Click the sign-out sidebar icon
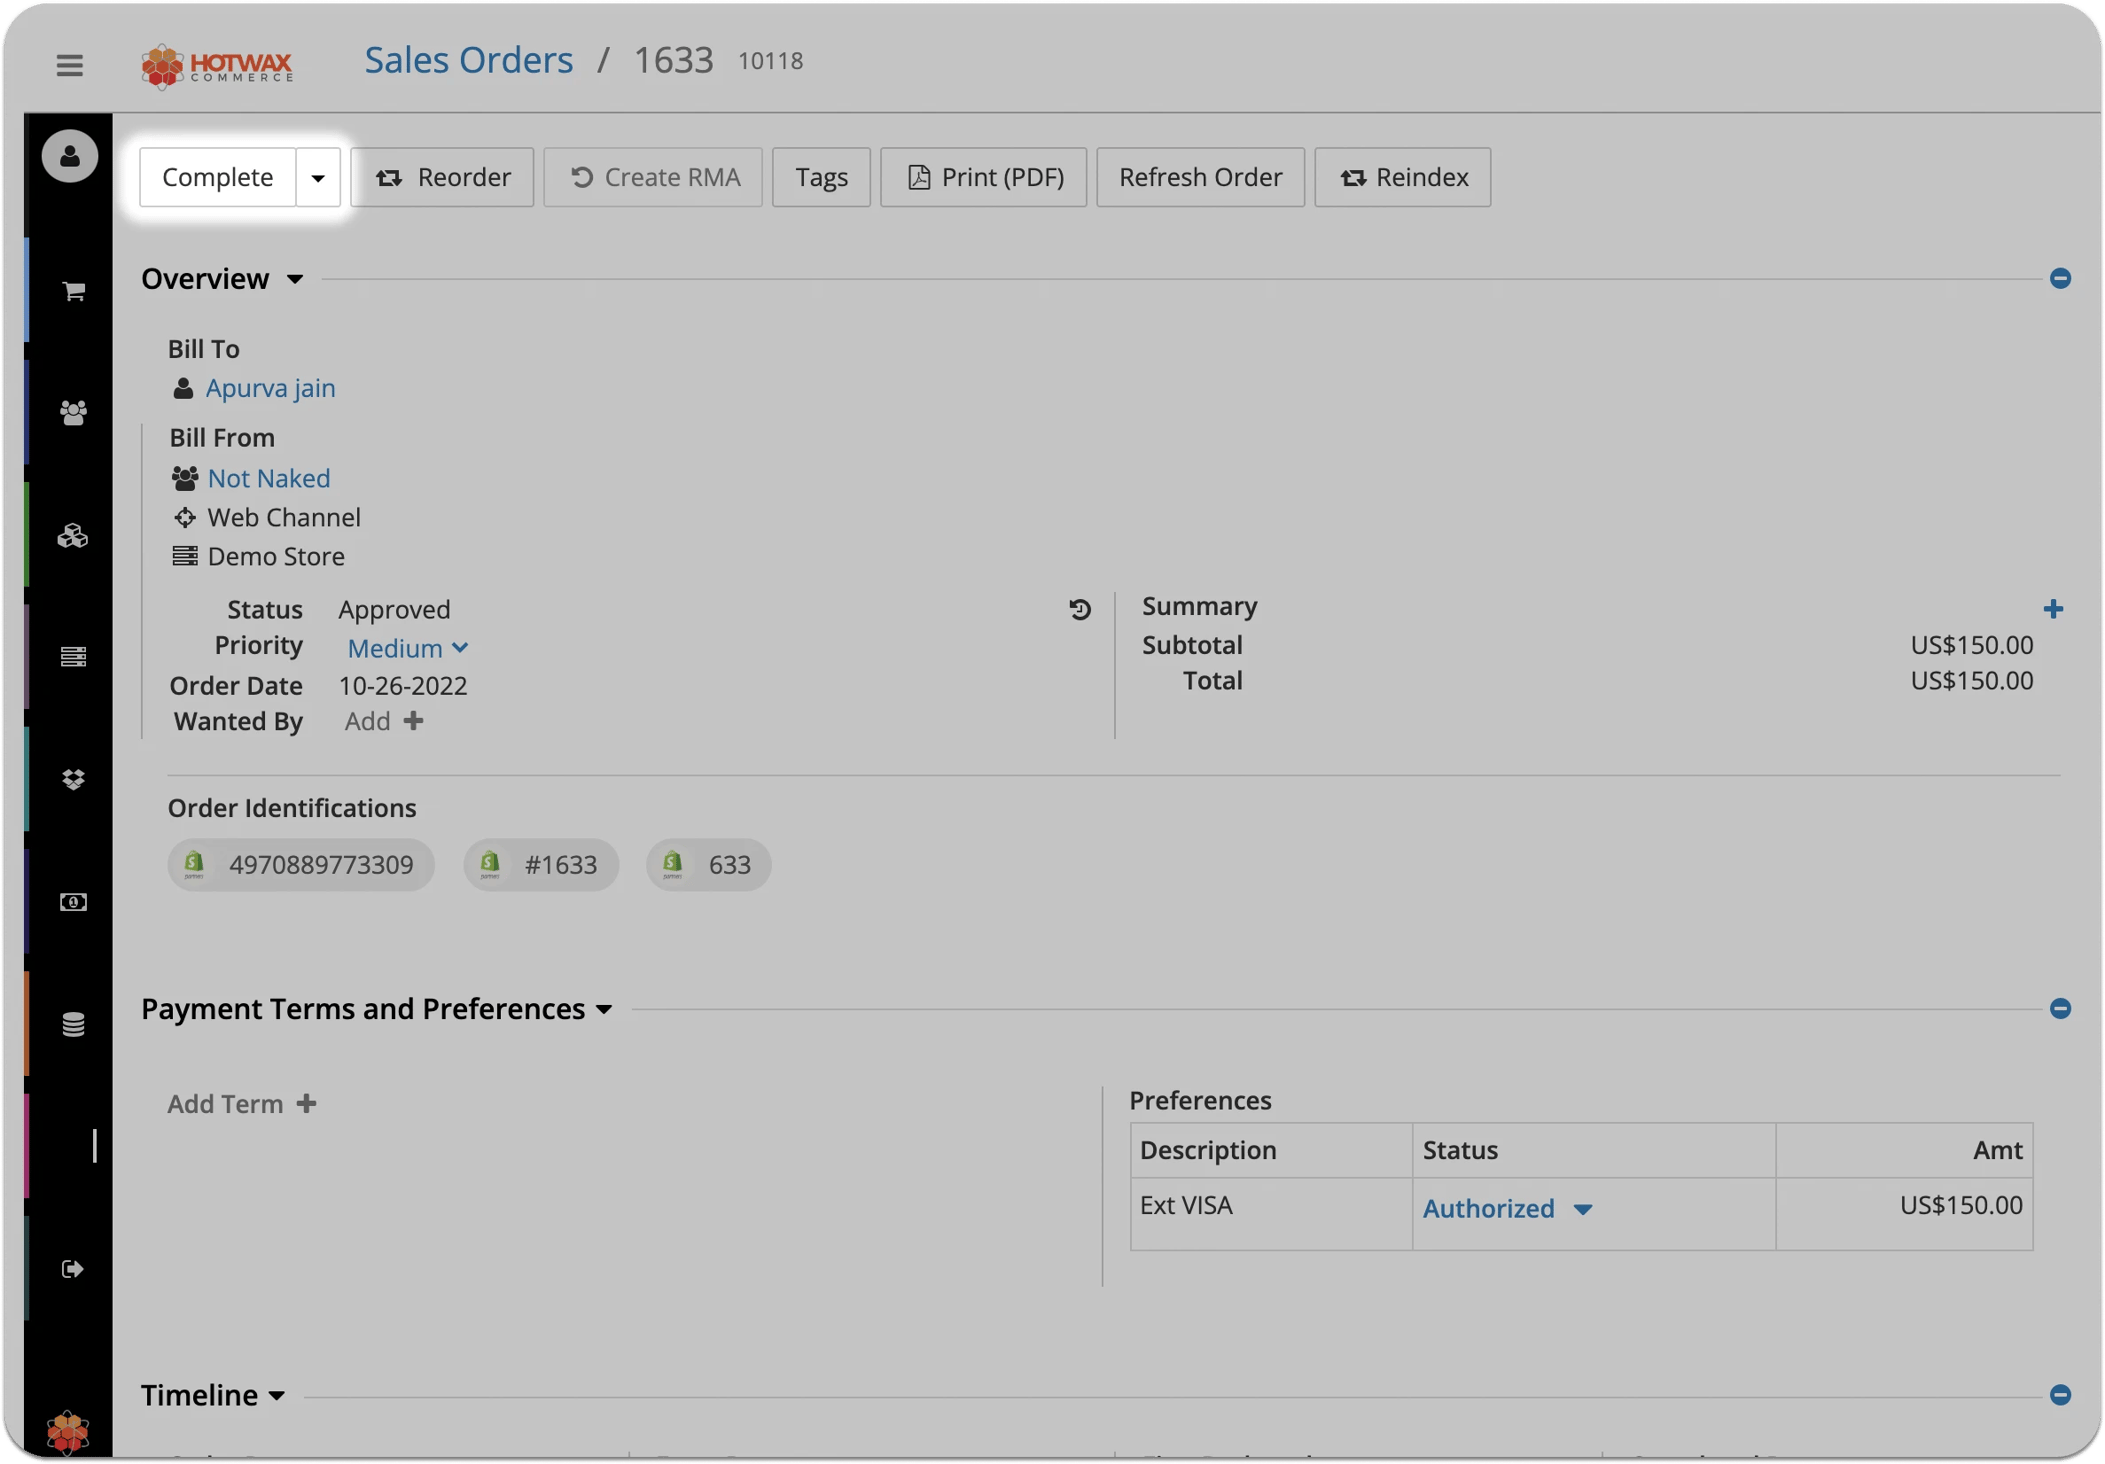The height and width of the screenshot is (1464, 2105). coord(73,1269)
